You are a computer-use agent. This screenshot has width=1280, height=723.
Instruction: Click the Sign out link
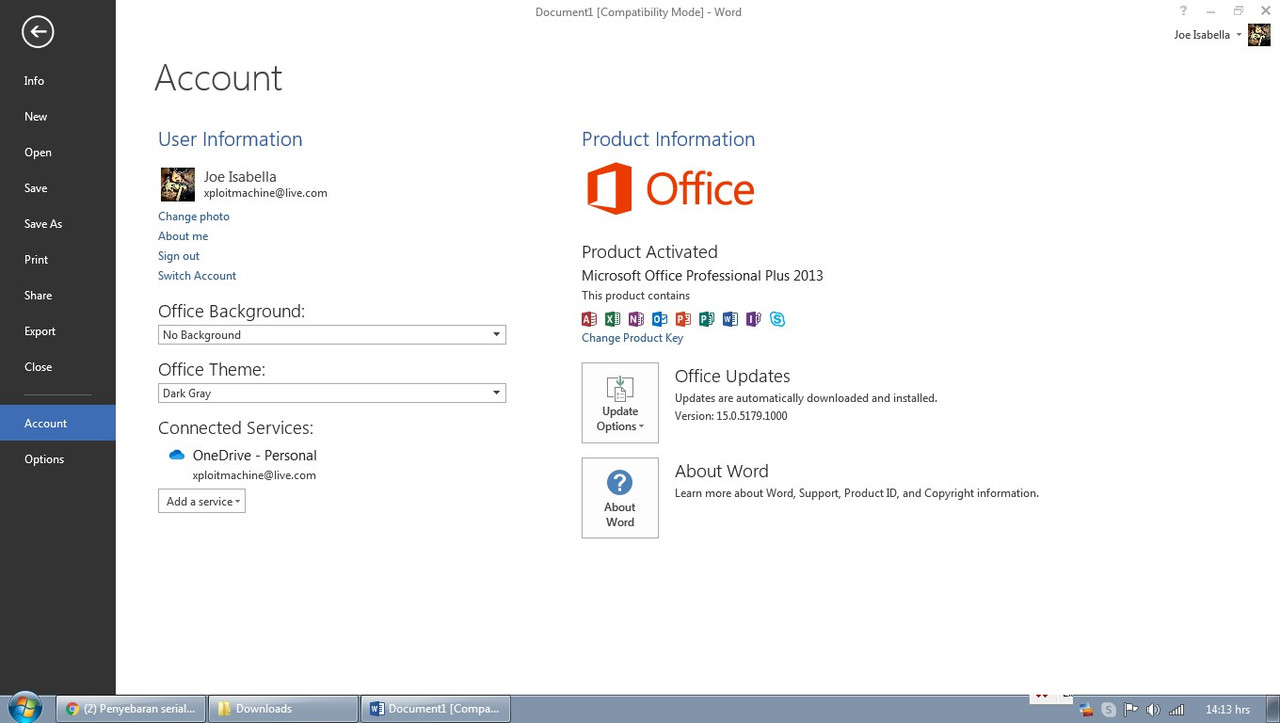point(179,256)
